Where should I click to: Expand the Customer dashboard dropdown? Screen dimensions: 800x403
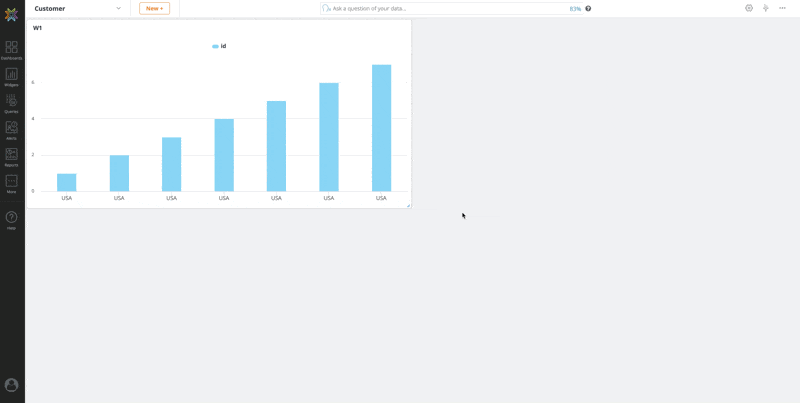tap(118, 8)
